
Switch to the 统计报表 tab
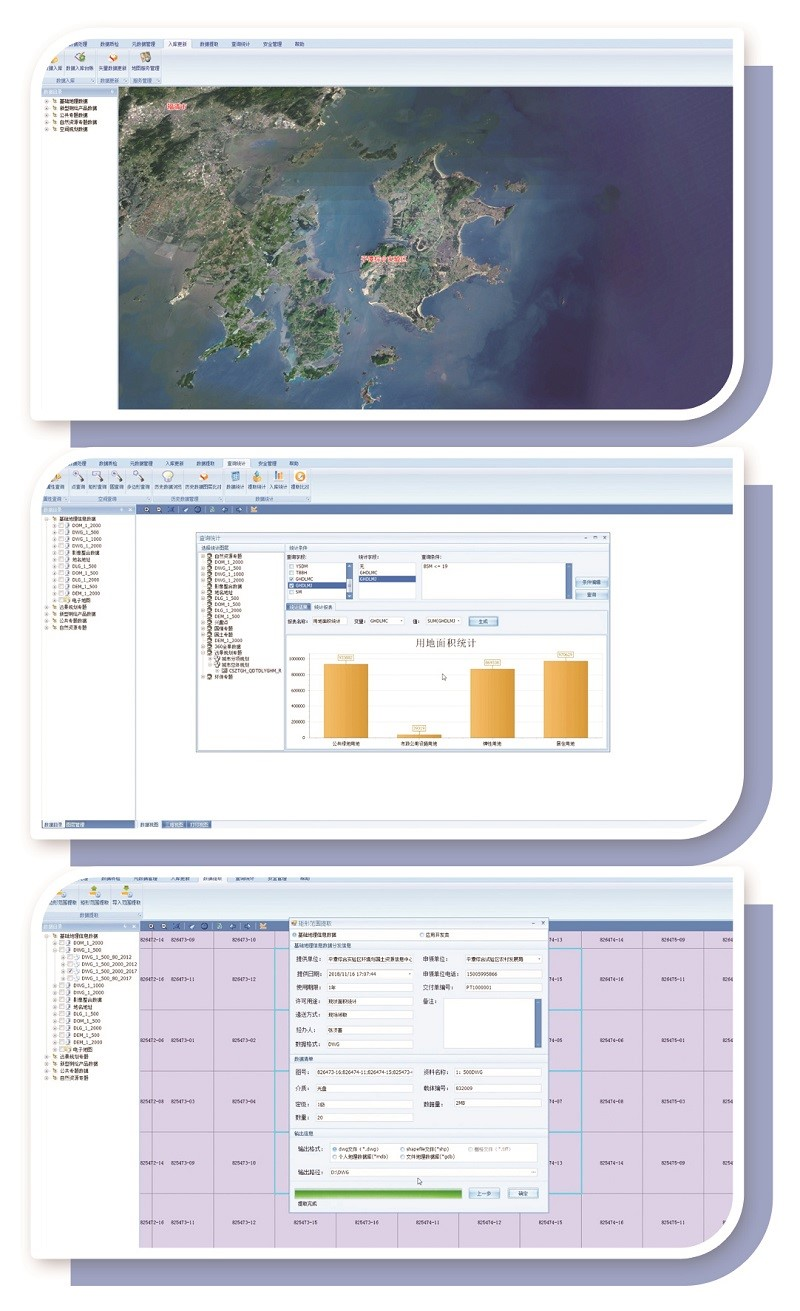tap(324, 606)
